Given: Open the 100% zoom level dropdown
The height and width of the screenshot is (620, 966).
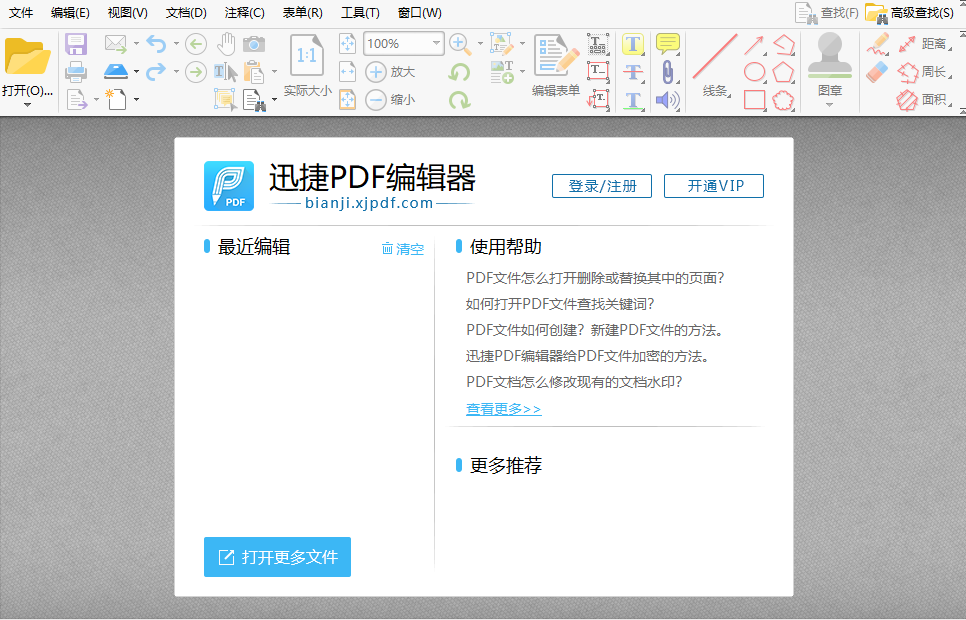Looking at the screenshot, I should click(x=436, y=43).
